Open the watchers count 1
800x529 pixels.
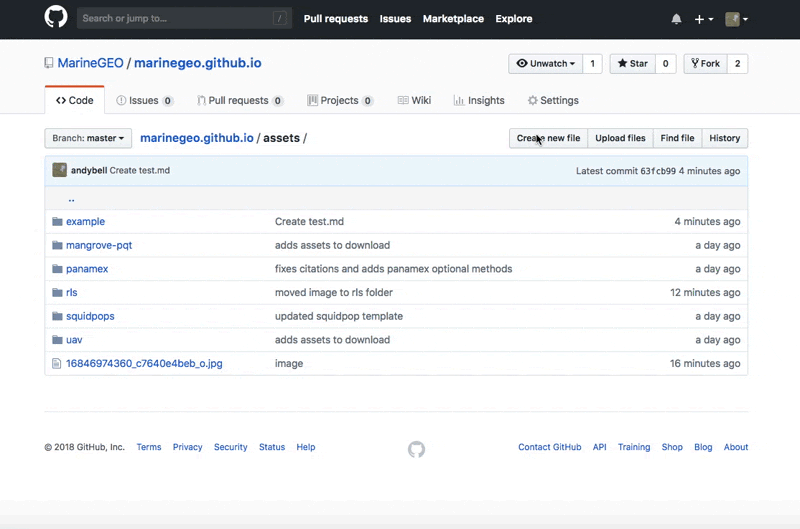coord(592,64)
